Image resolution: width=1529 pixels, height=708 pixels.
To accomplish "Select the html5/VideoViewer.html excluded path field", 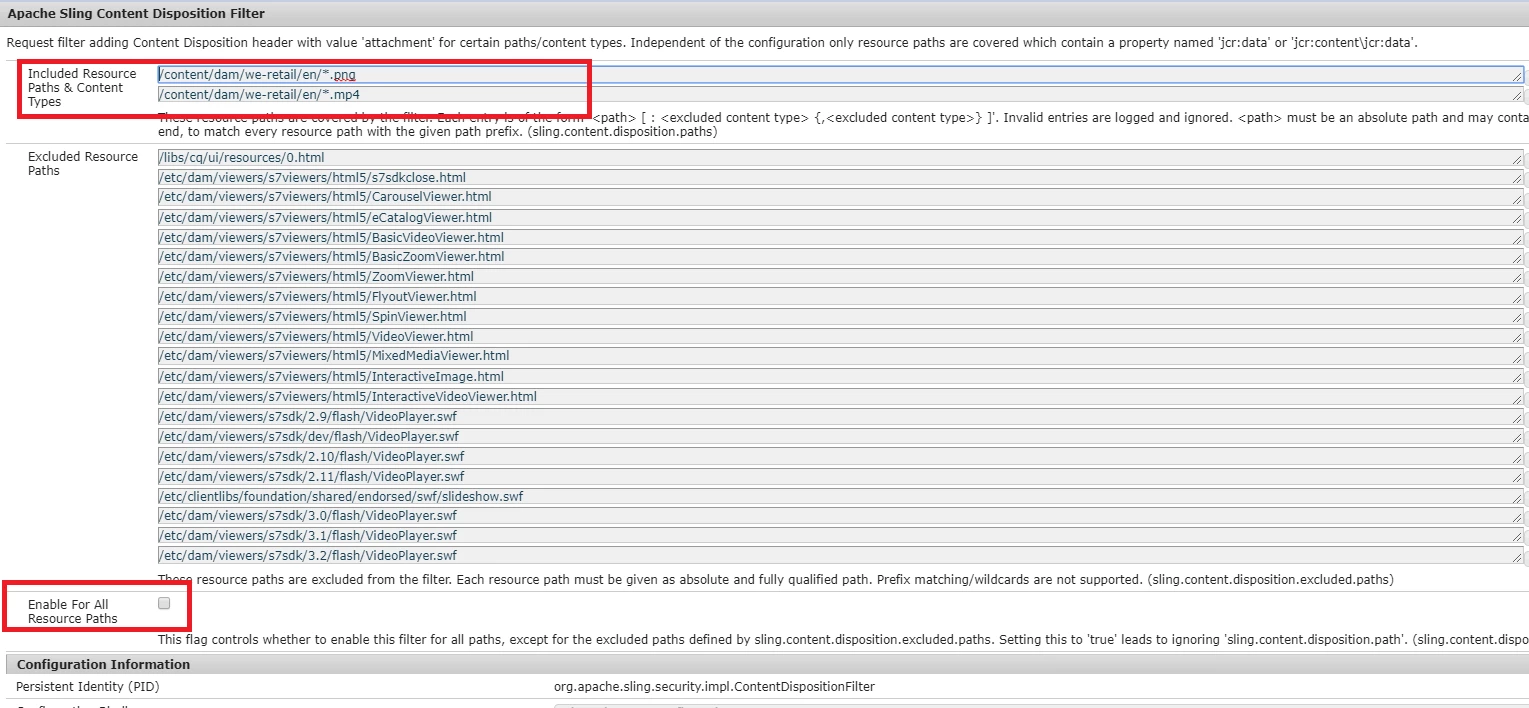I will click(841, 337).
